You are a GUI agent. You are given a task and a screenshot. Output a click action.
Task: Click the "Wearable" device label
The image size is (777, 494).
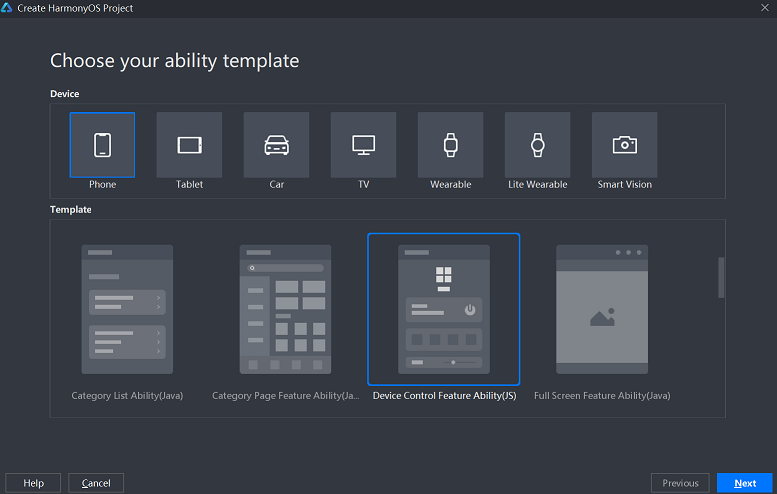point(450,184)
